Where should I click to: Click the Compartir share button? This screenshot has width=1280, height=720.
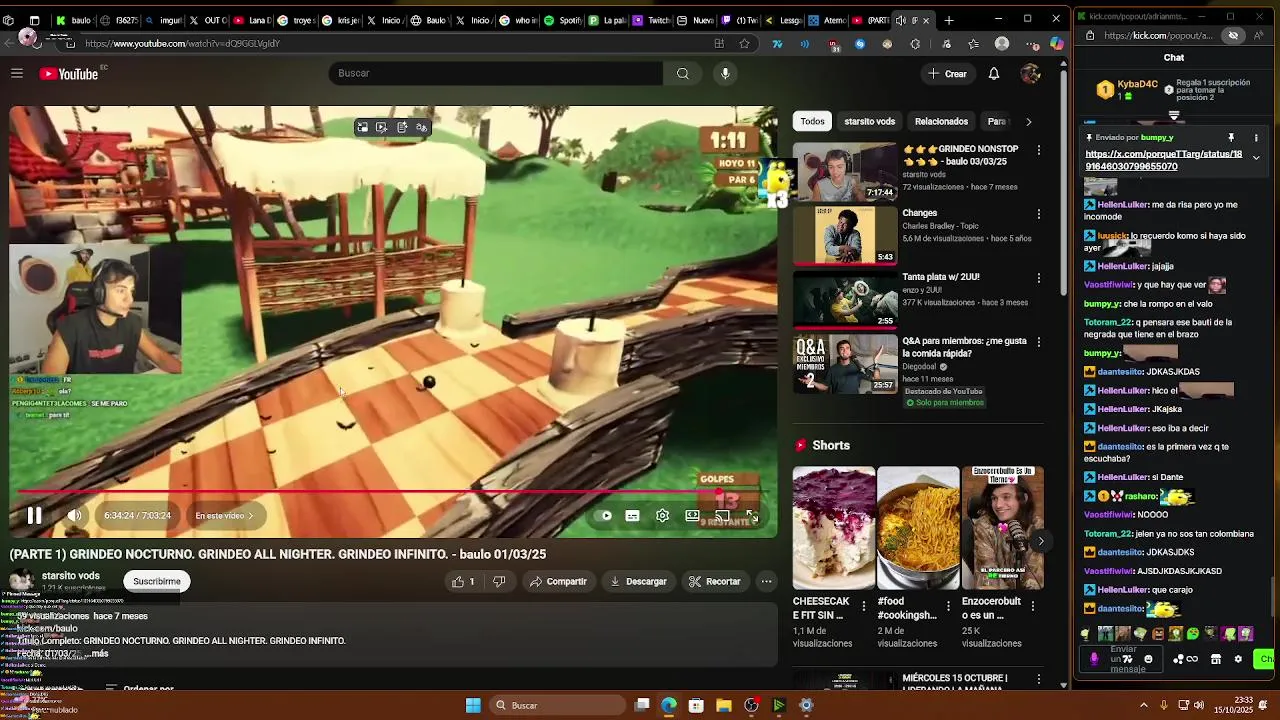(558, 581)
